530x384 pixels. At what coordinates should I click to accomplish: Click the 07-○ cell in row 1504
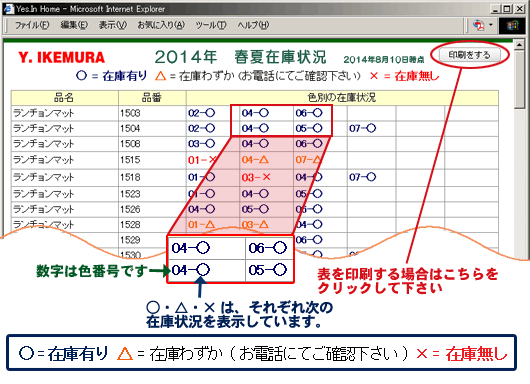363,128
